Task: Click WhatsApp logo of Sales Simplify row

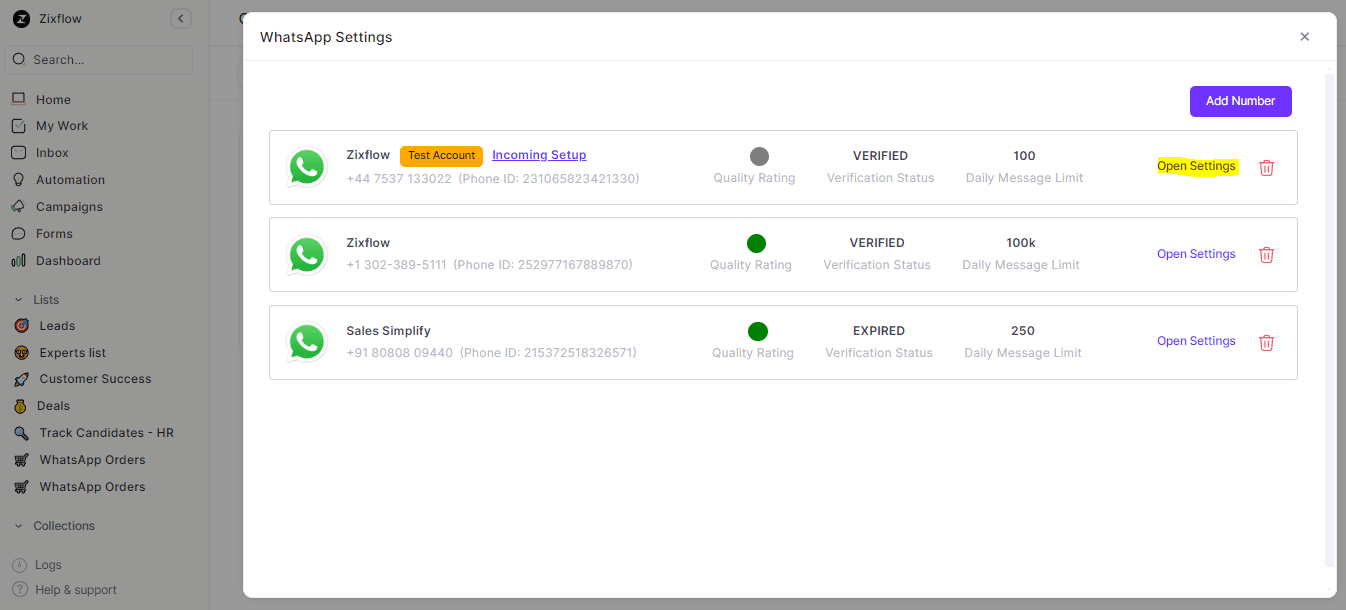Action: 306,342
